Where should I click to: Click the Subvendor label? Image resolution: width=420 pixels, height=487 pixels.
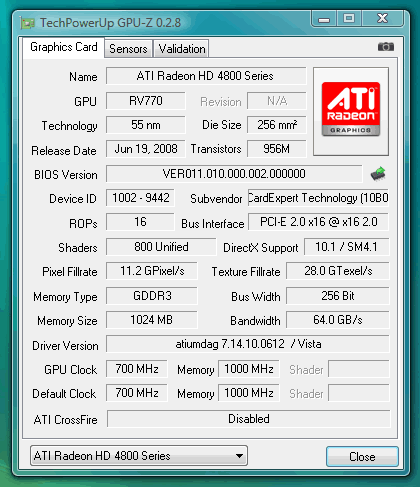216,199
